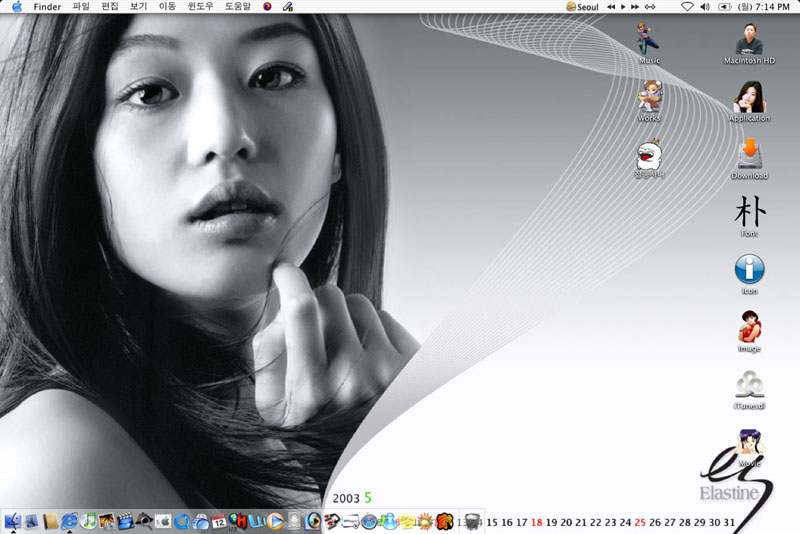Screen dimensions: 800x534
Task: Open the Movie folder on desktop
Action: 749,443
